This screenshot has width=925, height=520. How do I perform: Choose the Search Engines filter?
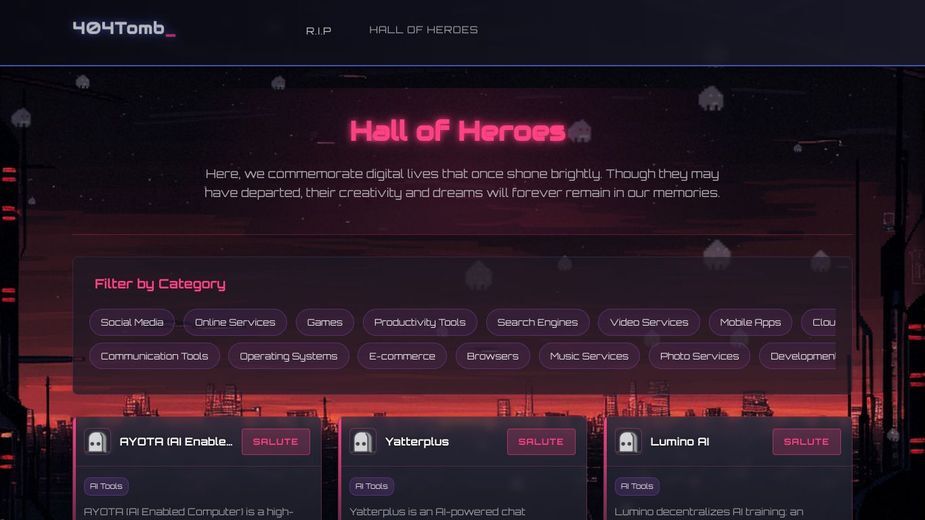(x=537, y=322)
